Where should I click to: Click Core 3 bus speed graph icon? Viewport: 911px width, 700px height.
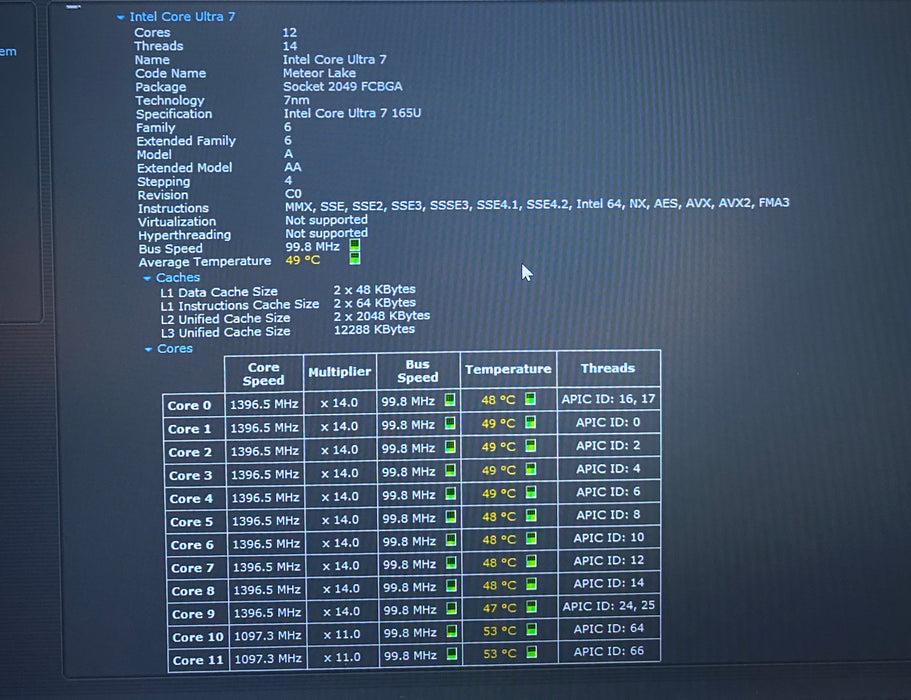450,470
